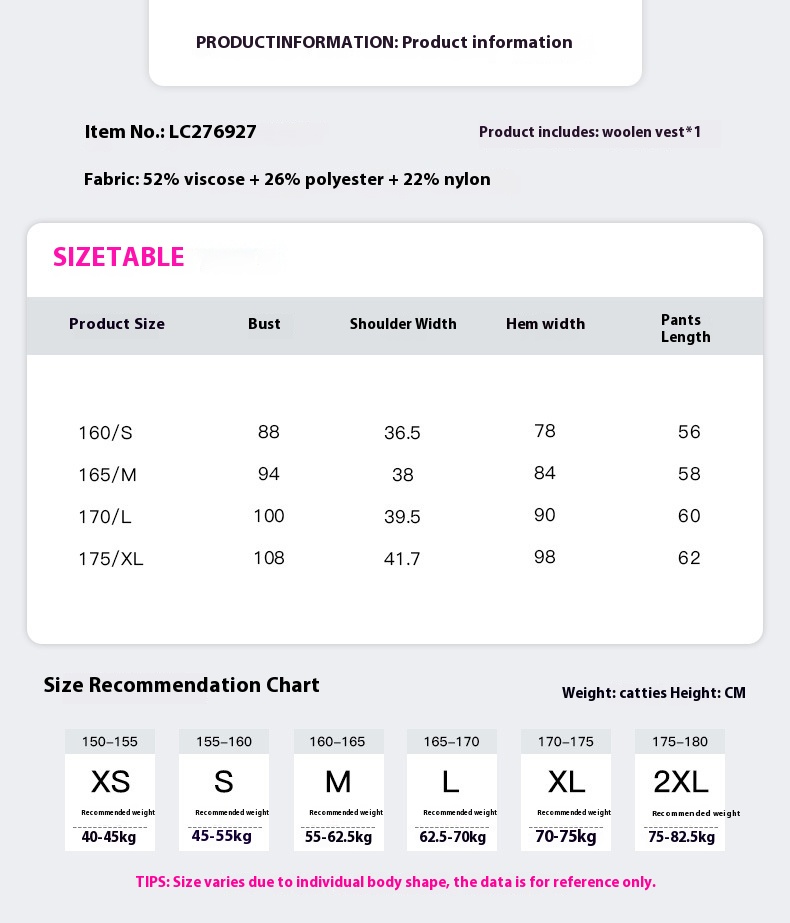Select the XL size recommendation card
790x923 pixels.
click(566, 789)
